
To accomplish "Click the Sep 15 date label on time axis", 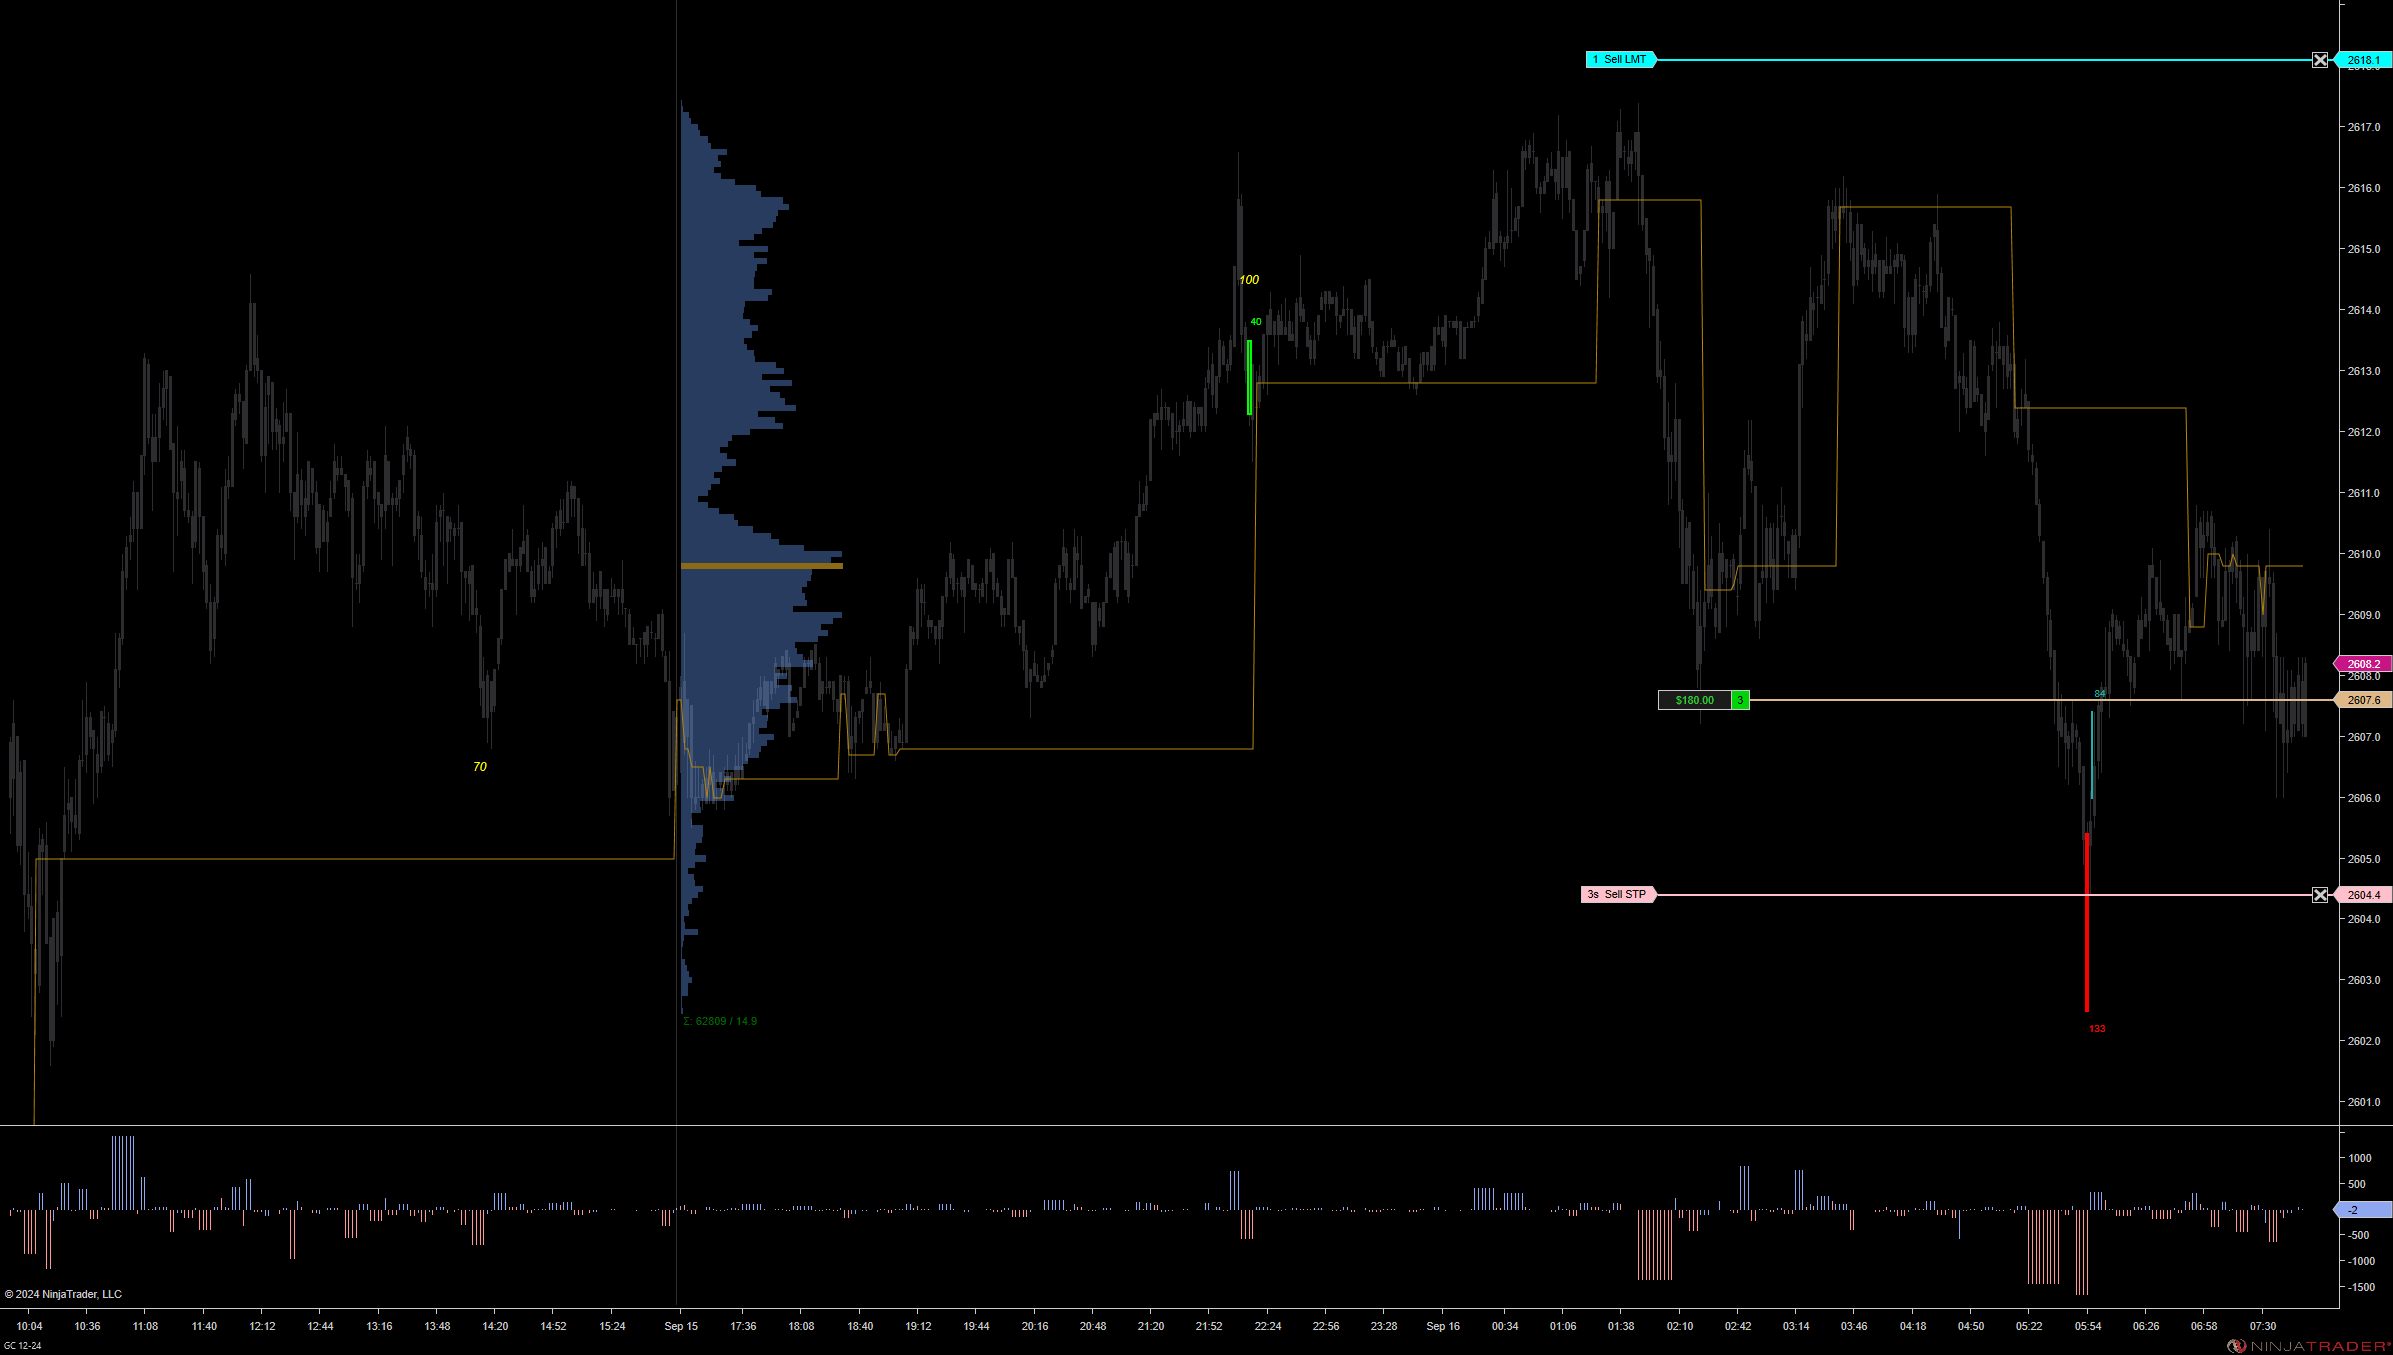I will point(681,1326).
